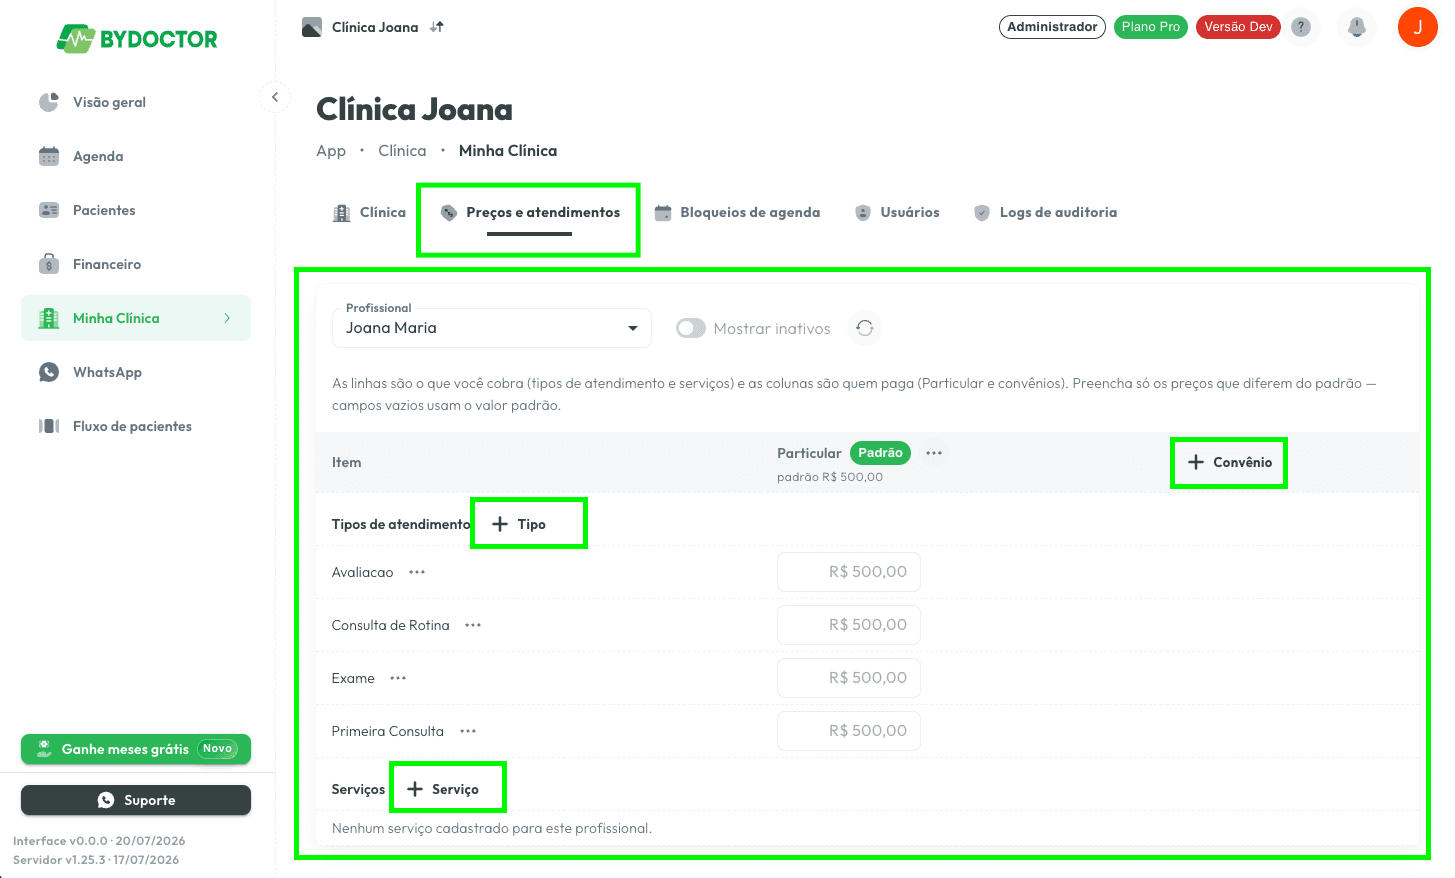Toggle Mostrar inativos switch
The image size is (1455, 878).
(x=691, y=328)
